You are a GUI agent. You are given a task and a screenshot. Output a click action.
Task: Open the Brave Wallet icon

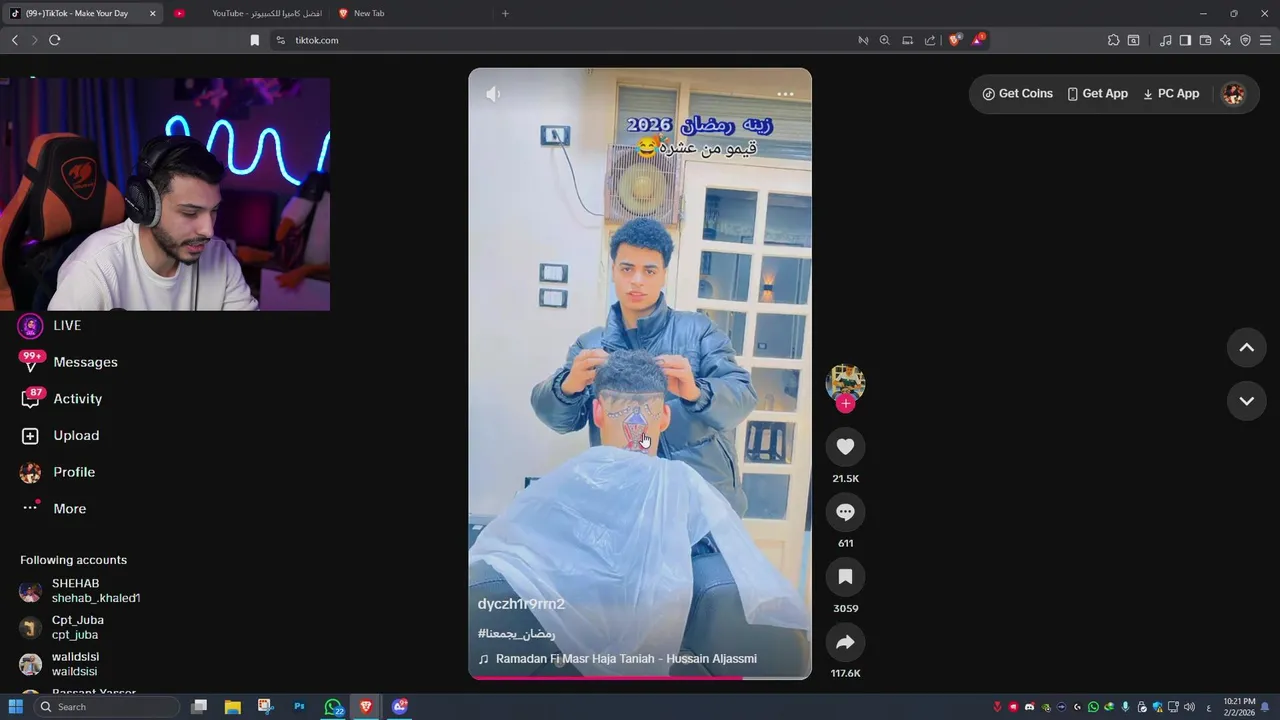click(1205, 40)
